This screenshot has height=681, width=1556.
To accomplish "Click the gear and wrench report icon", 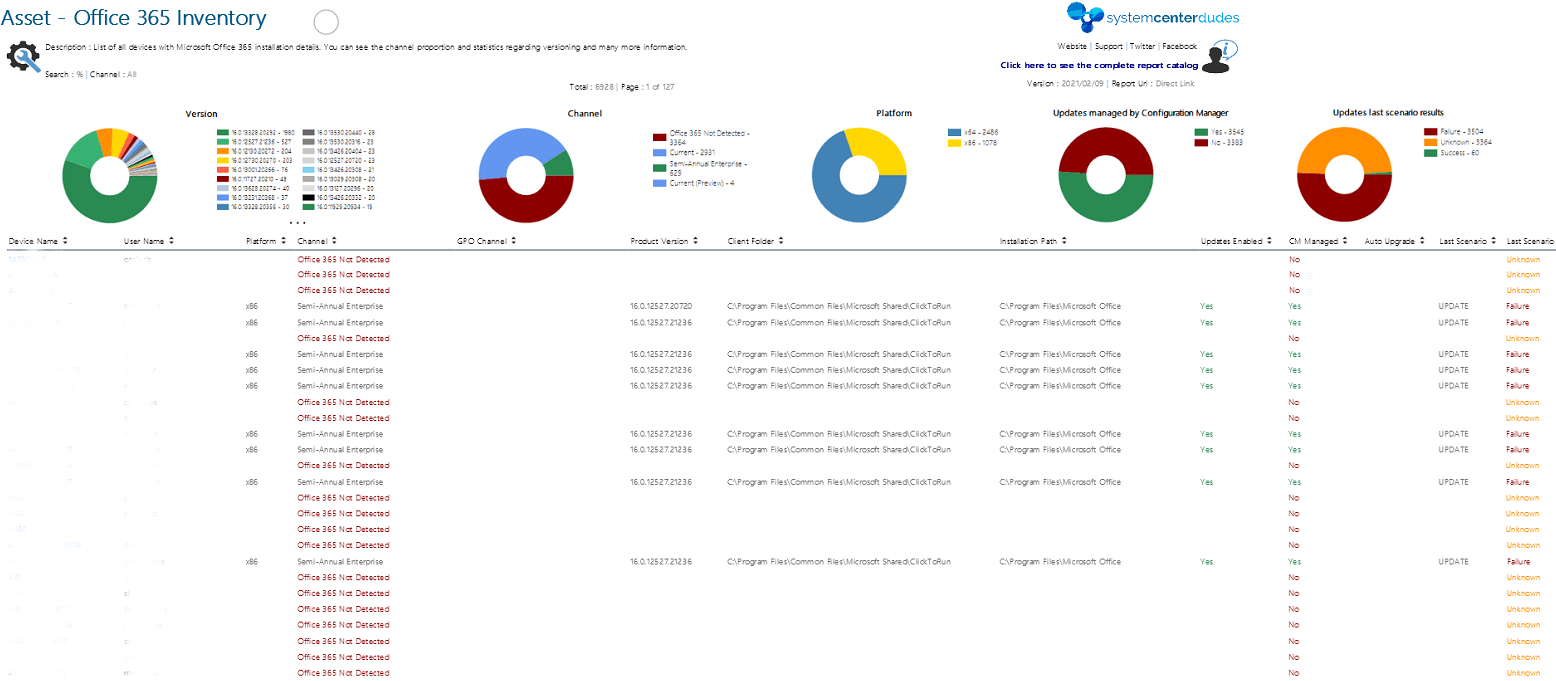I will 24,57.
